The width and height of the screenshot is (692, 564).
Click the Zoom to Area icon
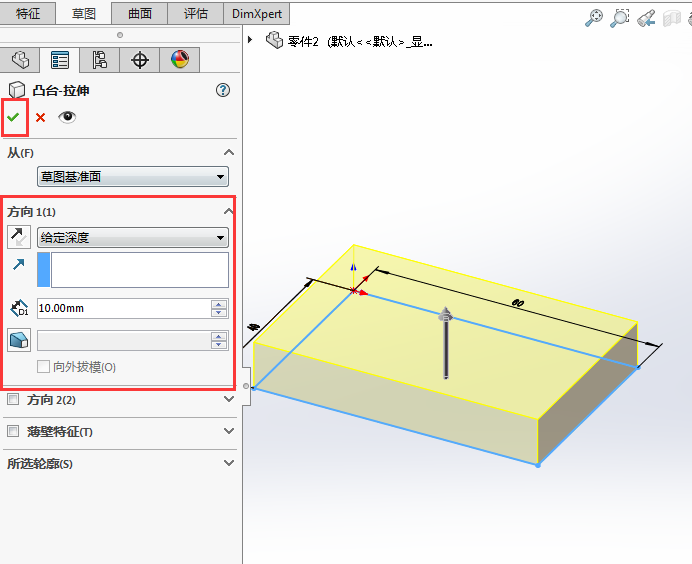[x=620, y=18]
